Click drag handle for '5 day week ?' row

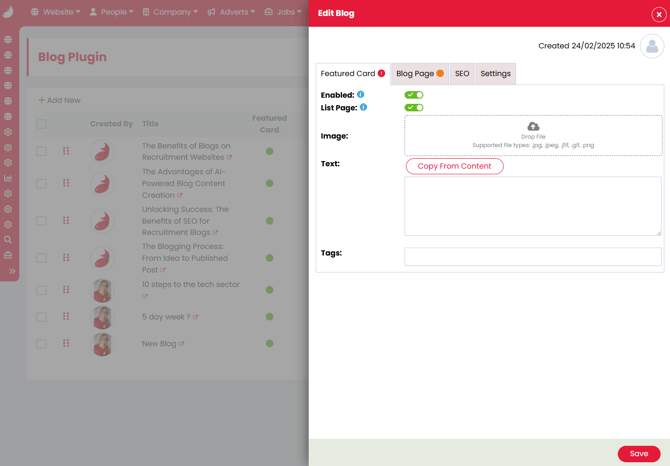tap(66, 317)
